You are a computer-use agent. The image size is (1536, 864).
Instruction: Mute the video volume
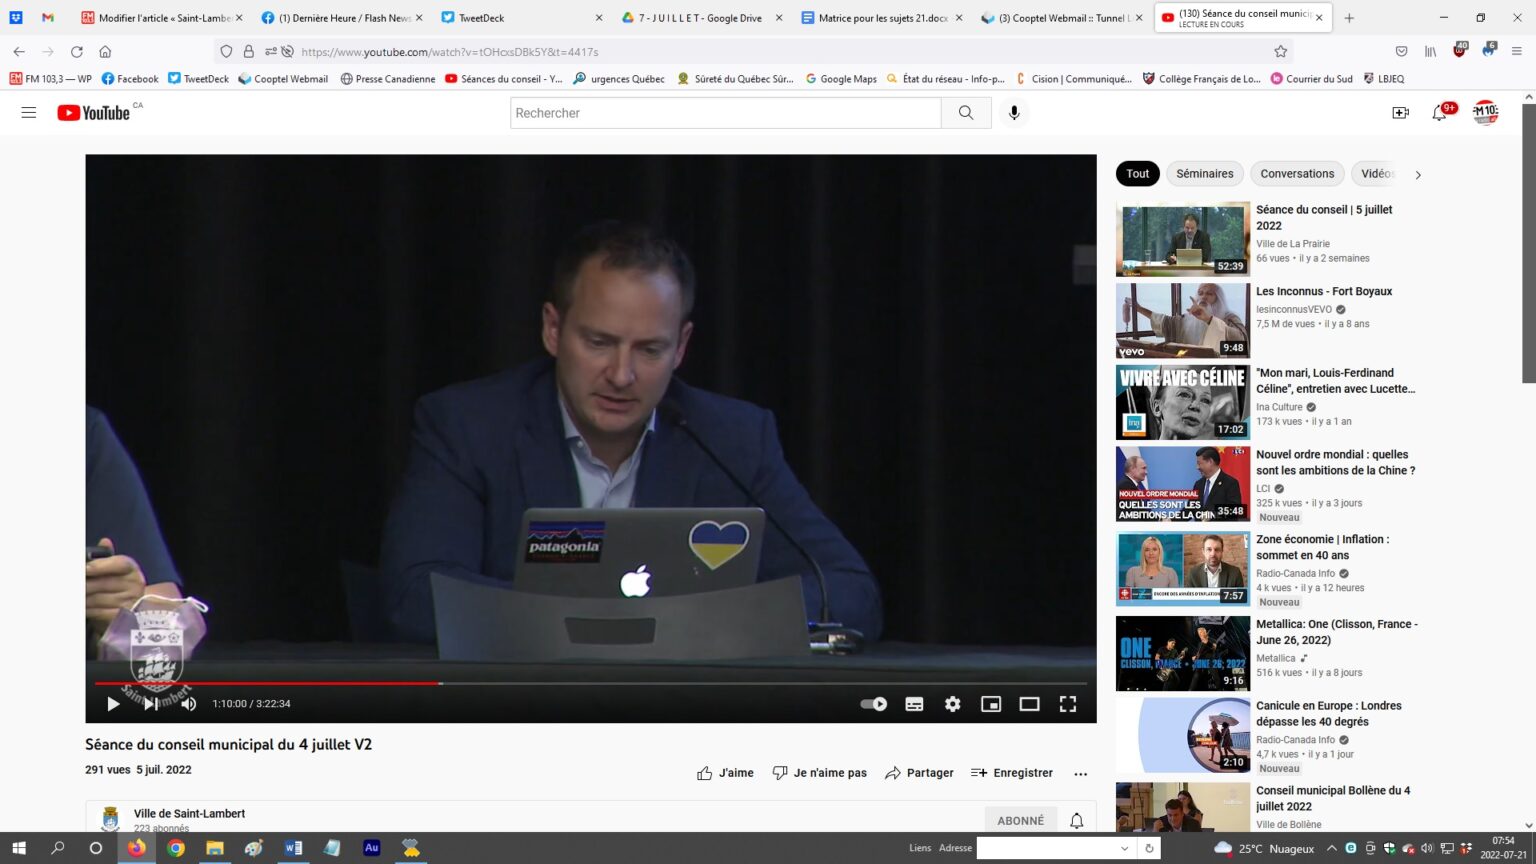pos(189,704)
